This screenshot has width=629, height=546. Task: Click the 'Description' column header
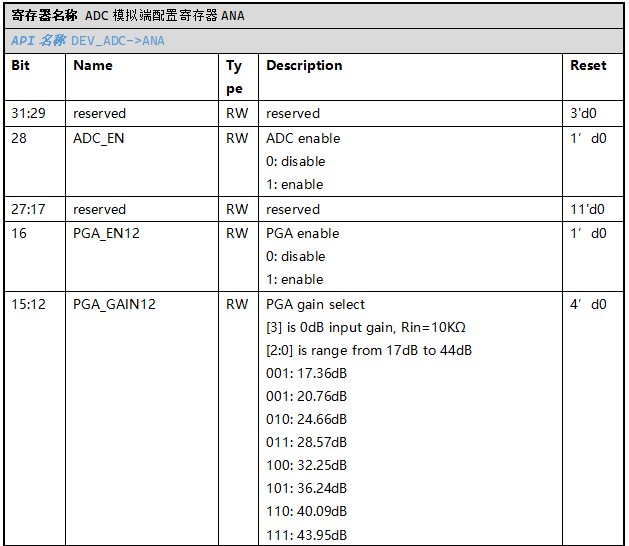pos(304,65)
